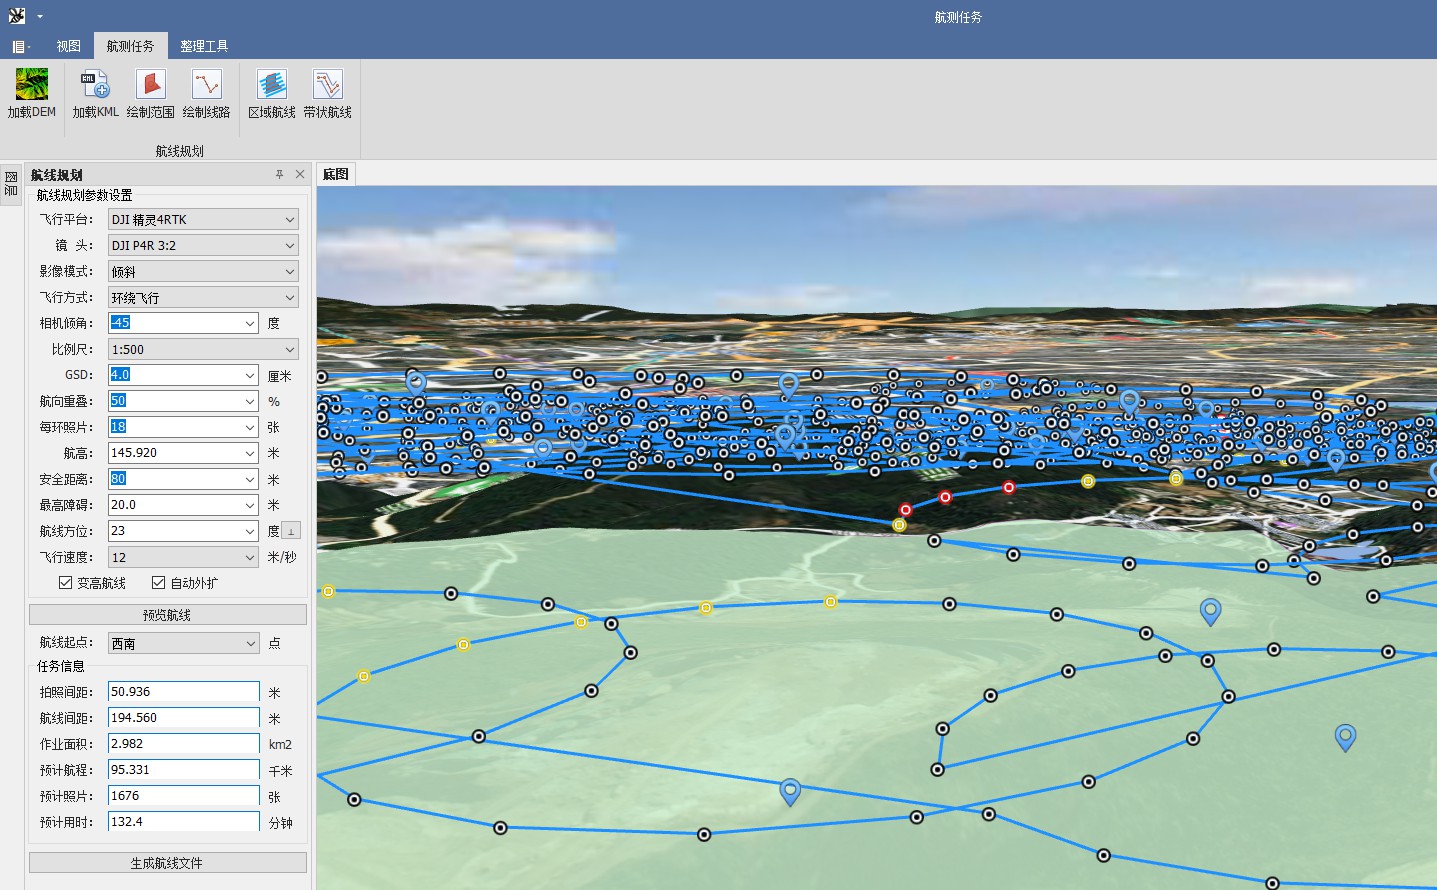Click the 加载KML tool icon

coord(95,94)
